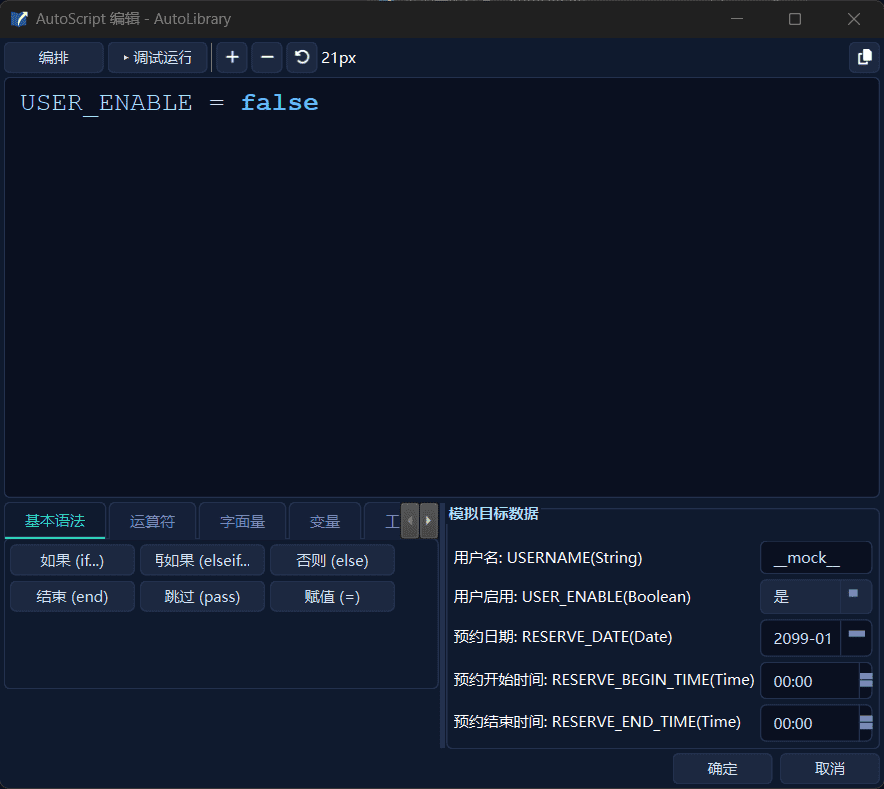This screenshot has height=789, width=884.
Task: Click 用户名: USERNAME(String) label
Action: 548,558
